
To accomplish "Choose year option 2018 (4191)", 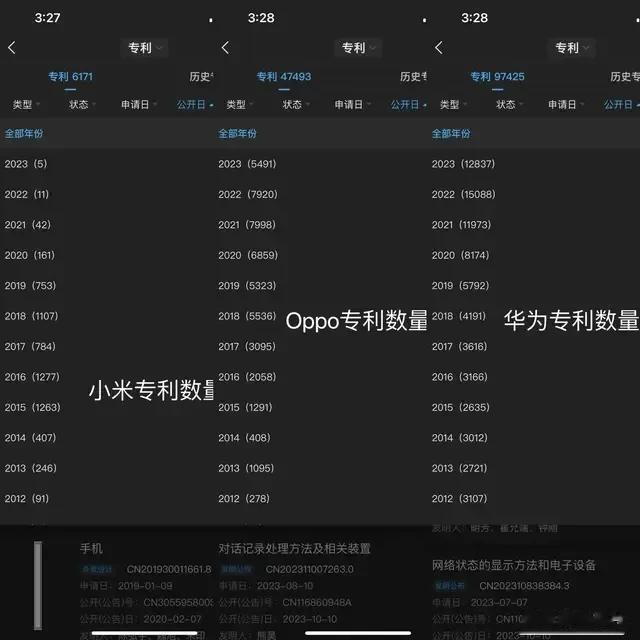I will 459,316.
